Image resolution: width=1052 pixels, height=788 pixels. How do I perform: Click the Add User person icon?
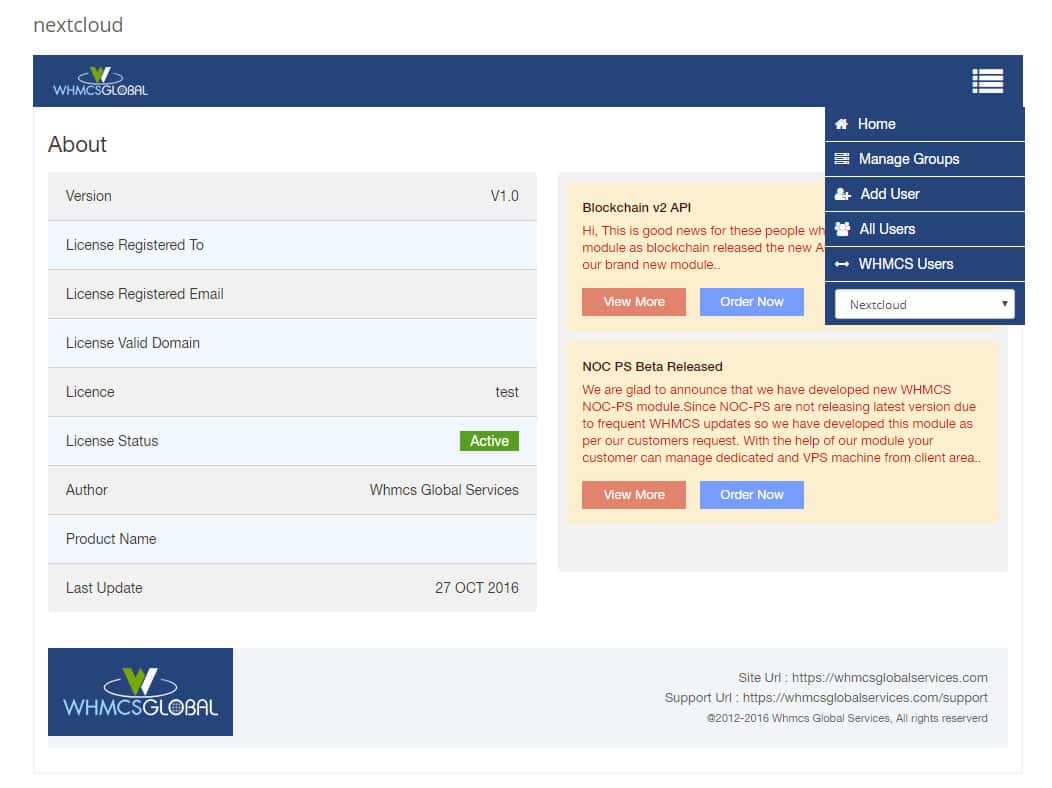[x=843, y=194]
